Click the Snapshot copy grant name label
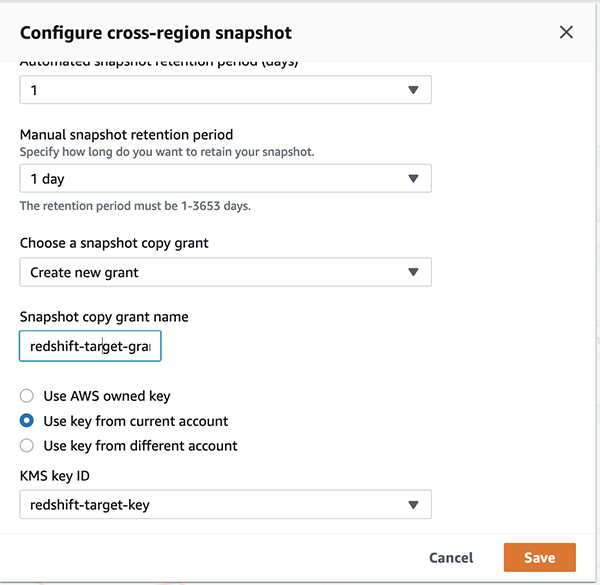This screenshot has width=600, height=585. [104, 317]
